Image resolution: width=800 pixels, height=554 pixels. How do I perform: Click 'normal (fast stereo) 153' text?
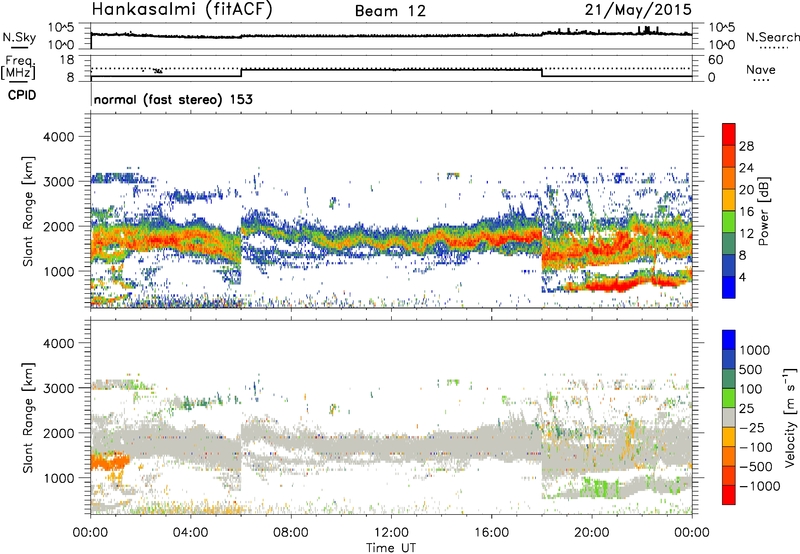click(173, 99)
